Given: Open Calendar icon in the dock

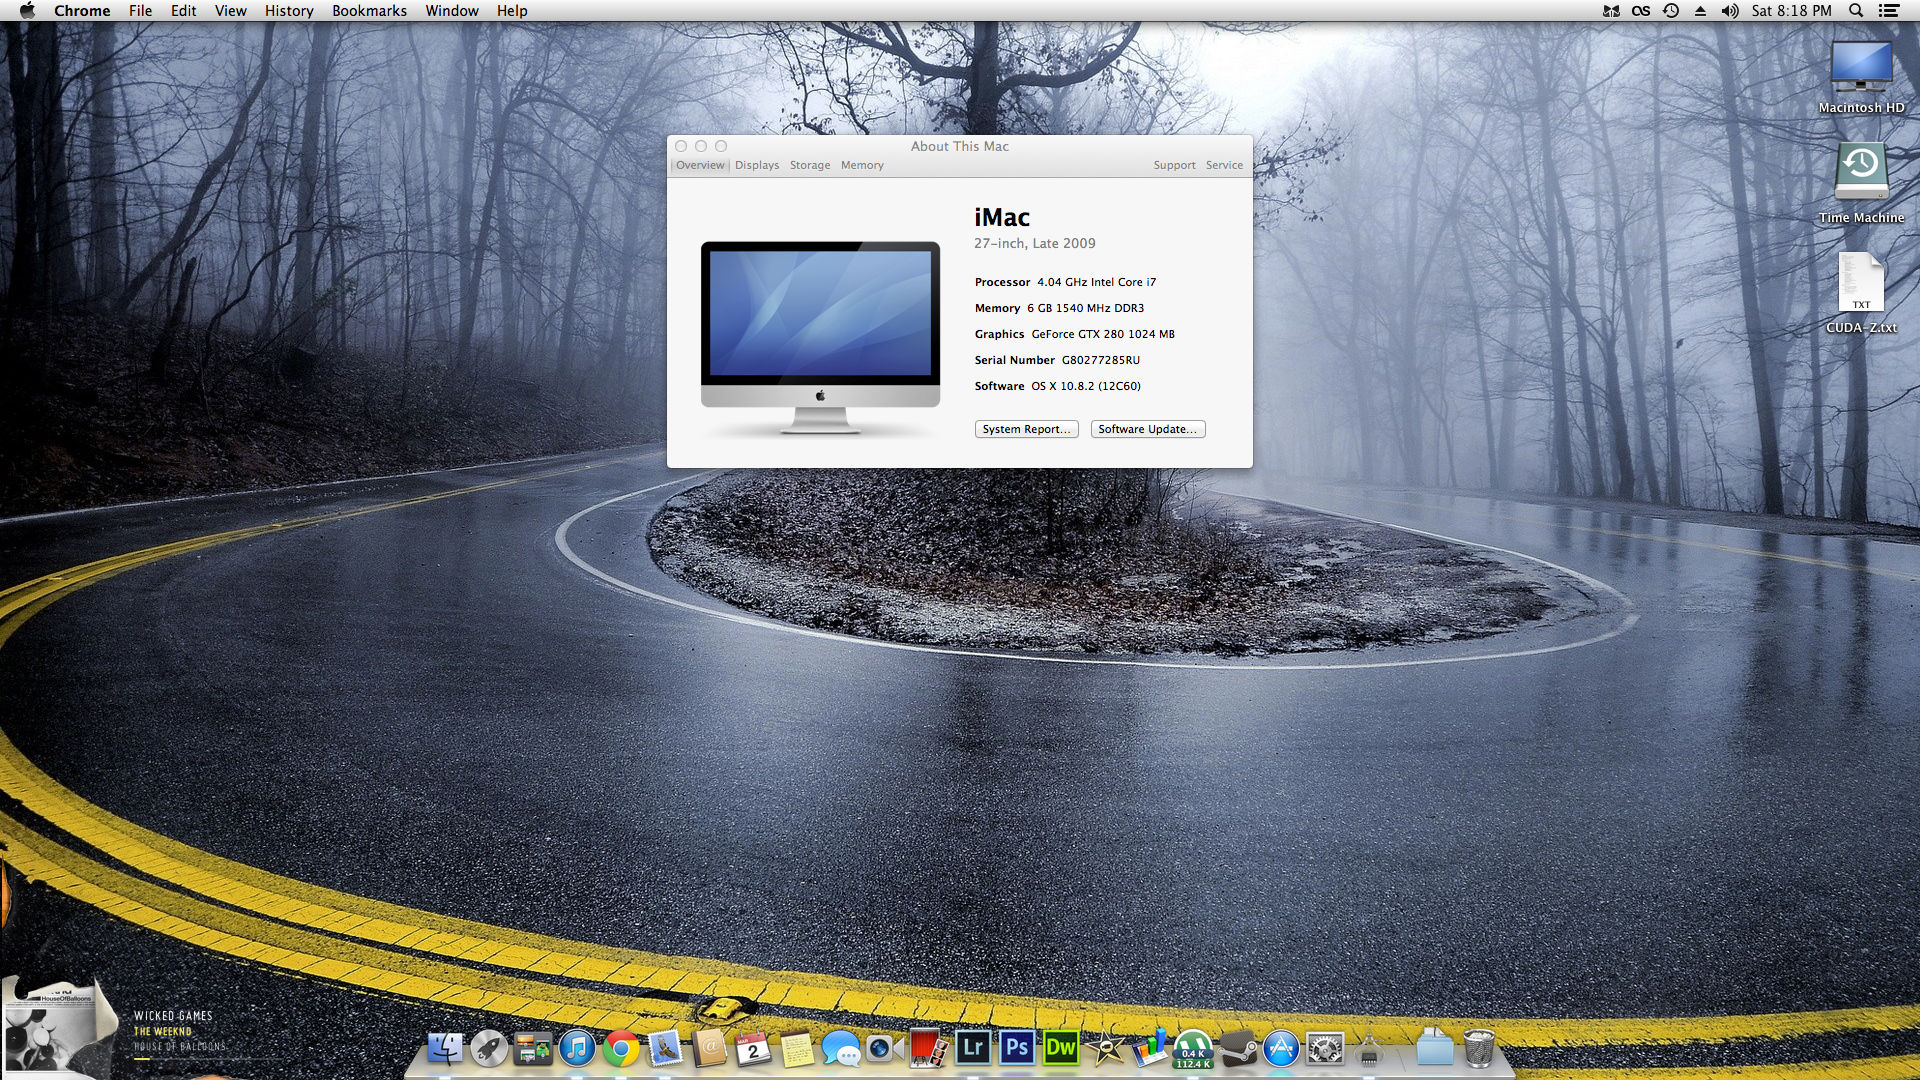Looking at the screenshot, I should (753, 1048).
